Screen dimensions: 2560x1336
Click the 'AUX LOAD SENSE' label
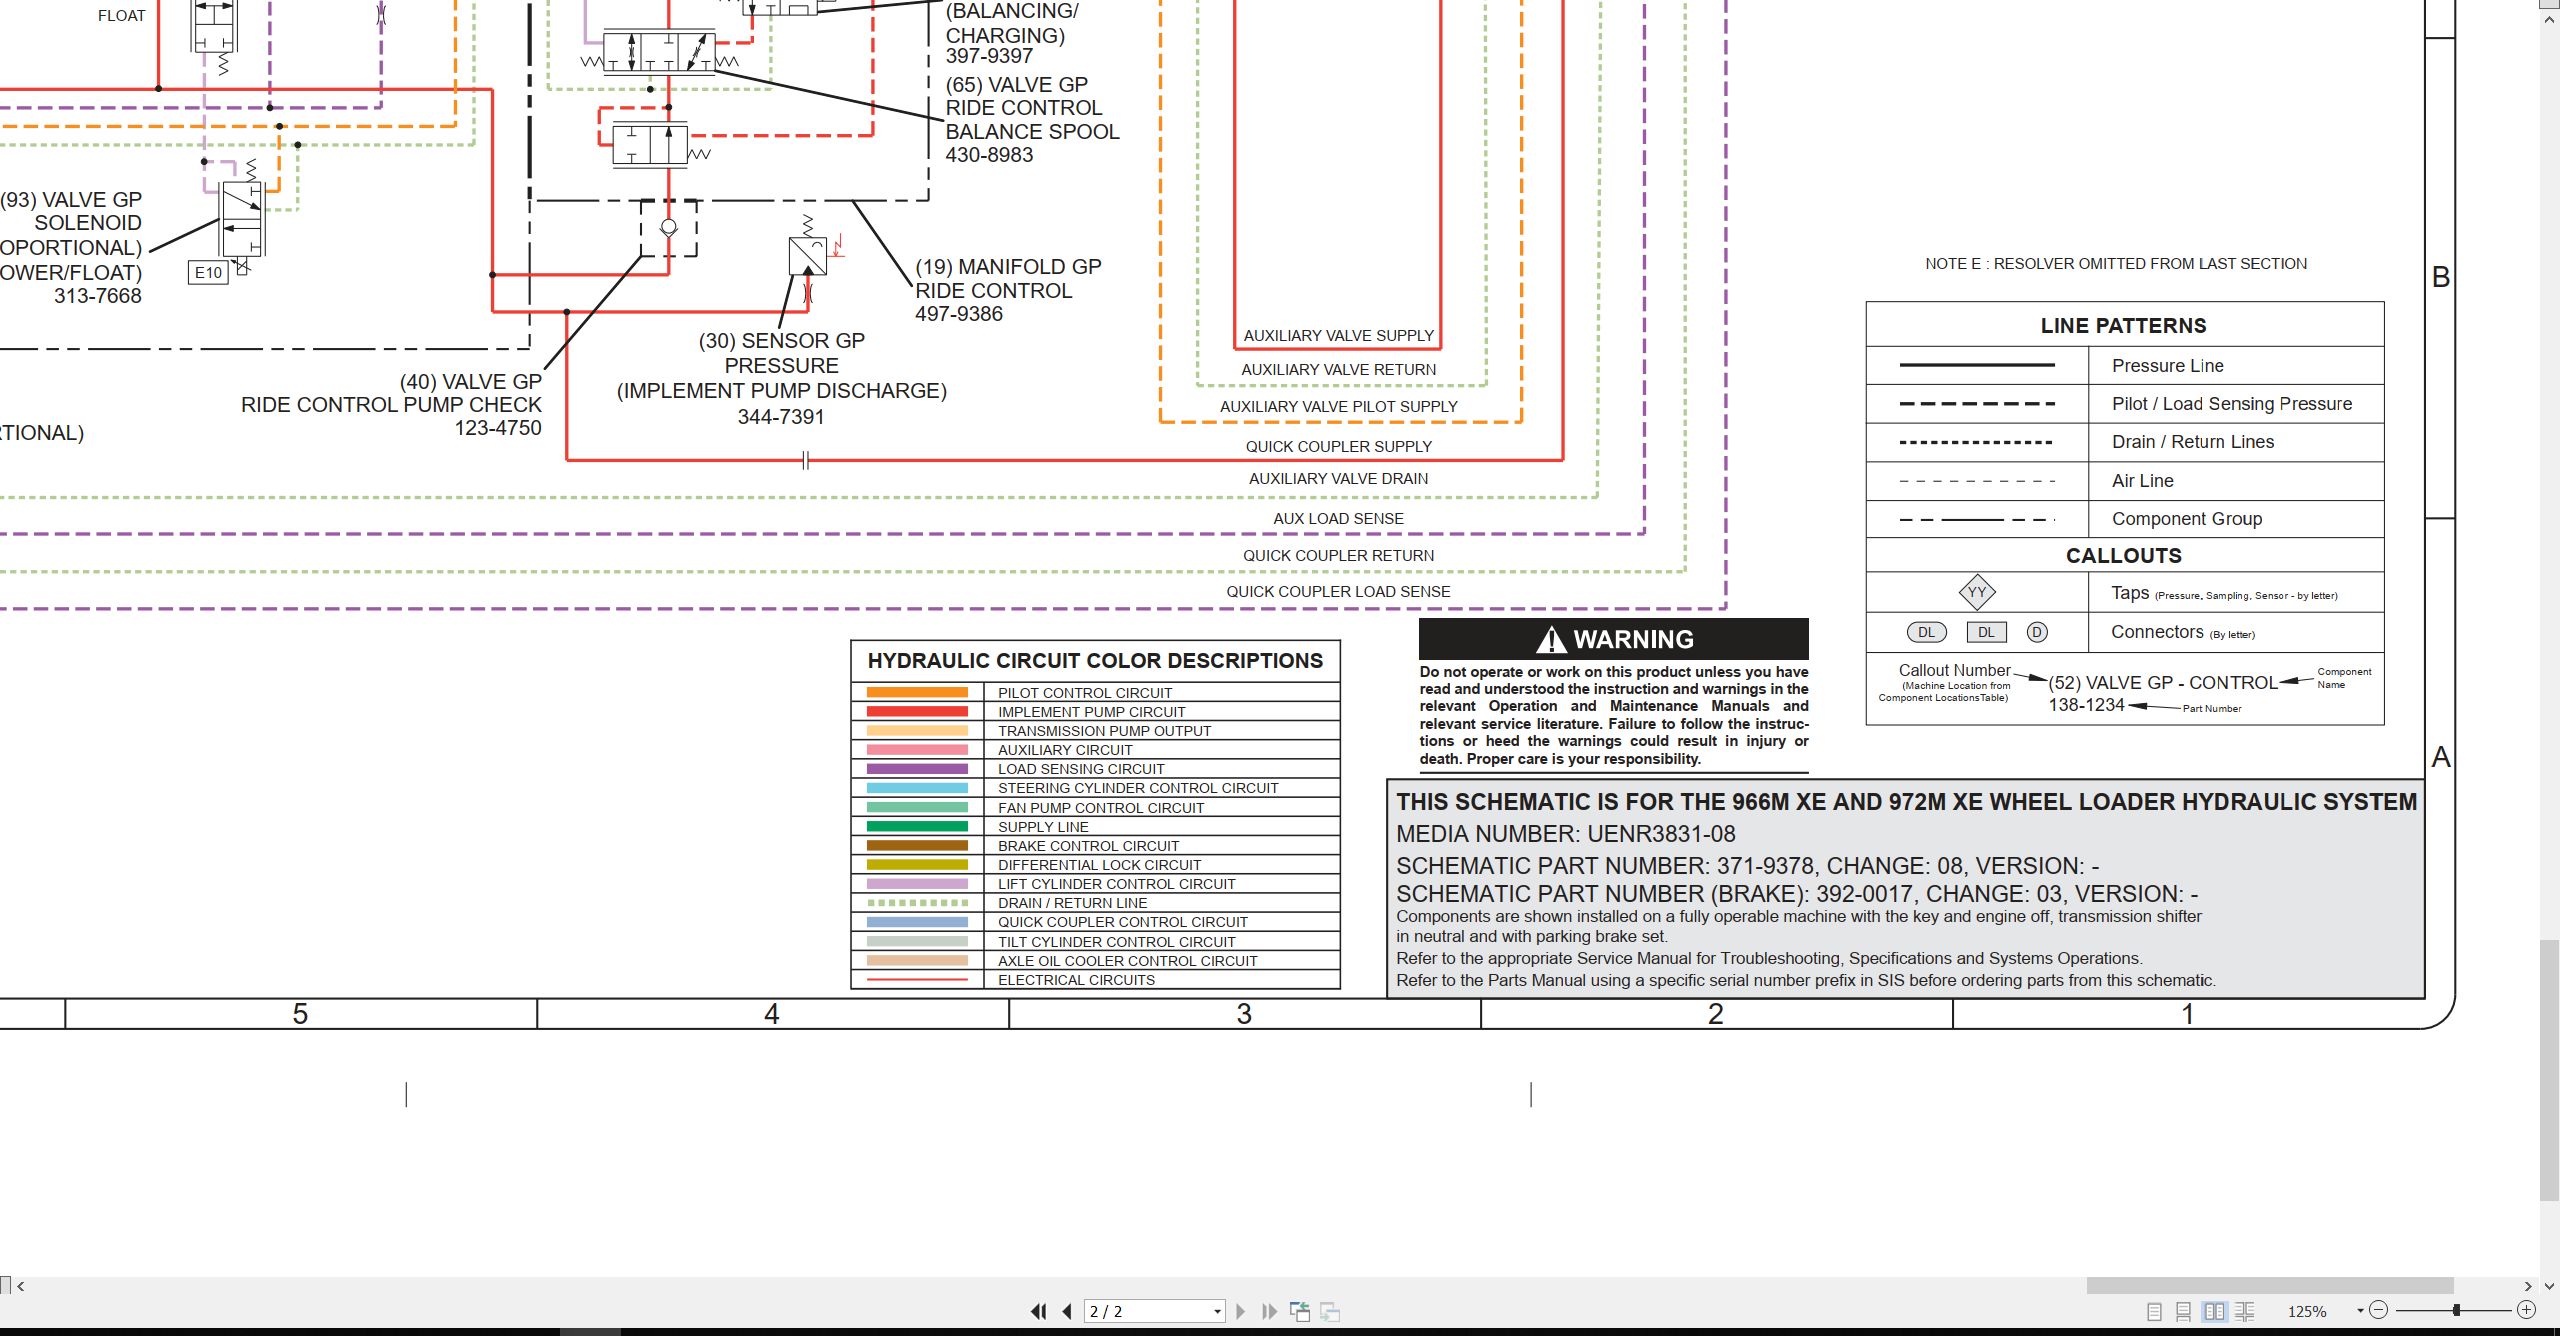tap(1338, 519)
